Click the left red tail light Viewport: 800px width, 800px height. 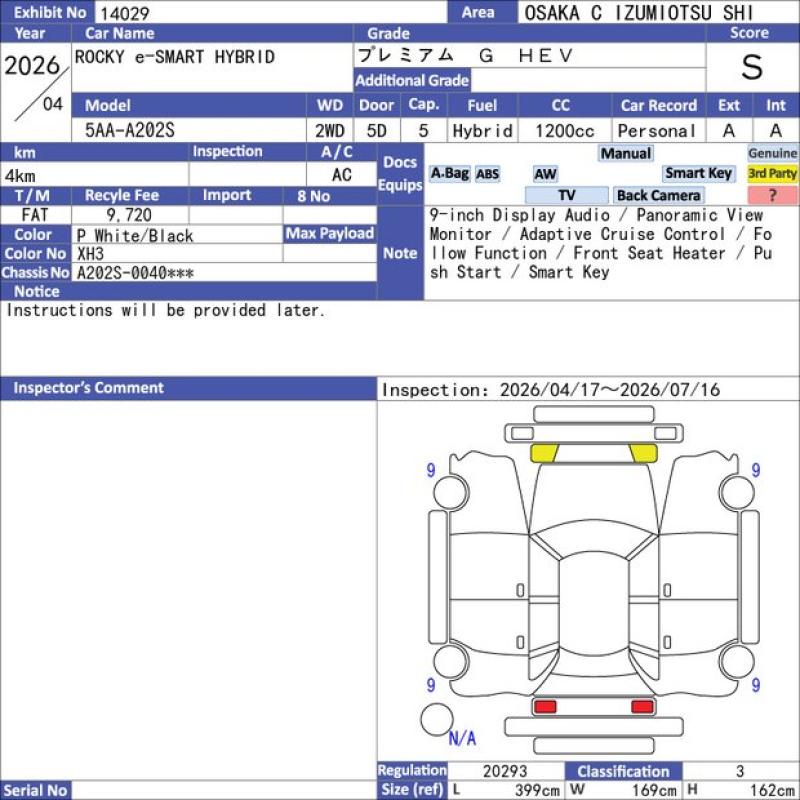coord(544,707)
